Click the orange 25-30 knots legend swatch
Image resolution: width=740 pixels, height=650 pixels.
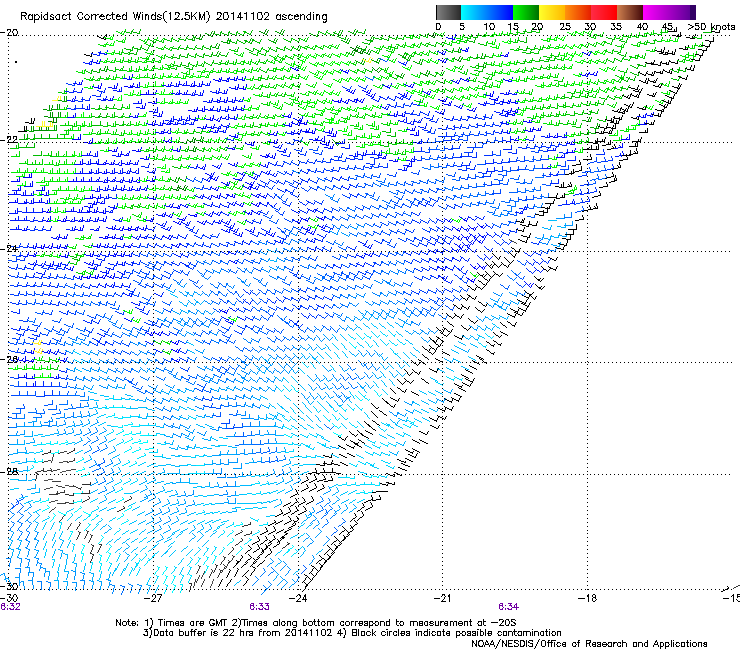[578, 12]
